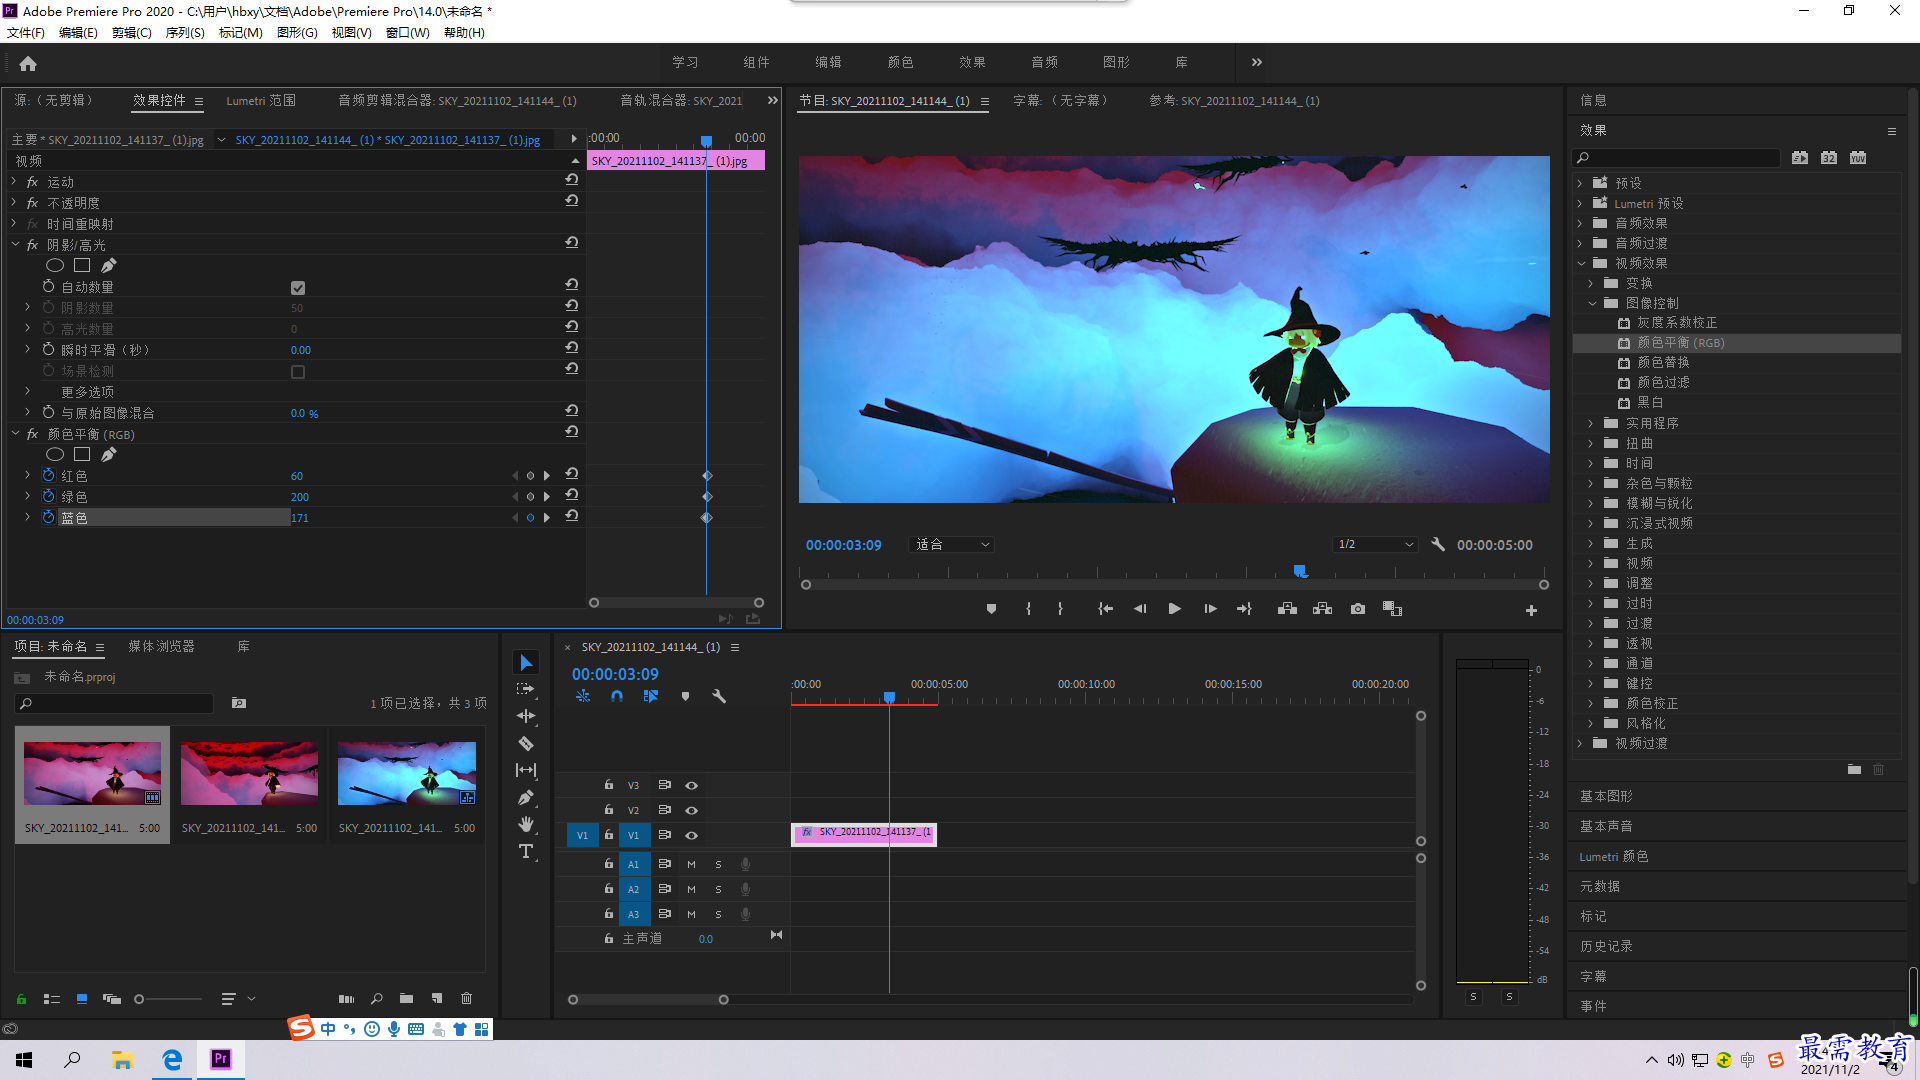Select the 黑白 effect
Viewport: 1920px width, 1080px height.
(1650, 403)
